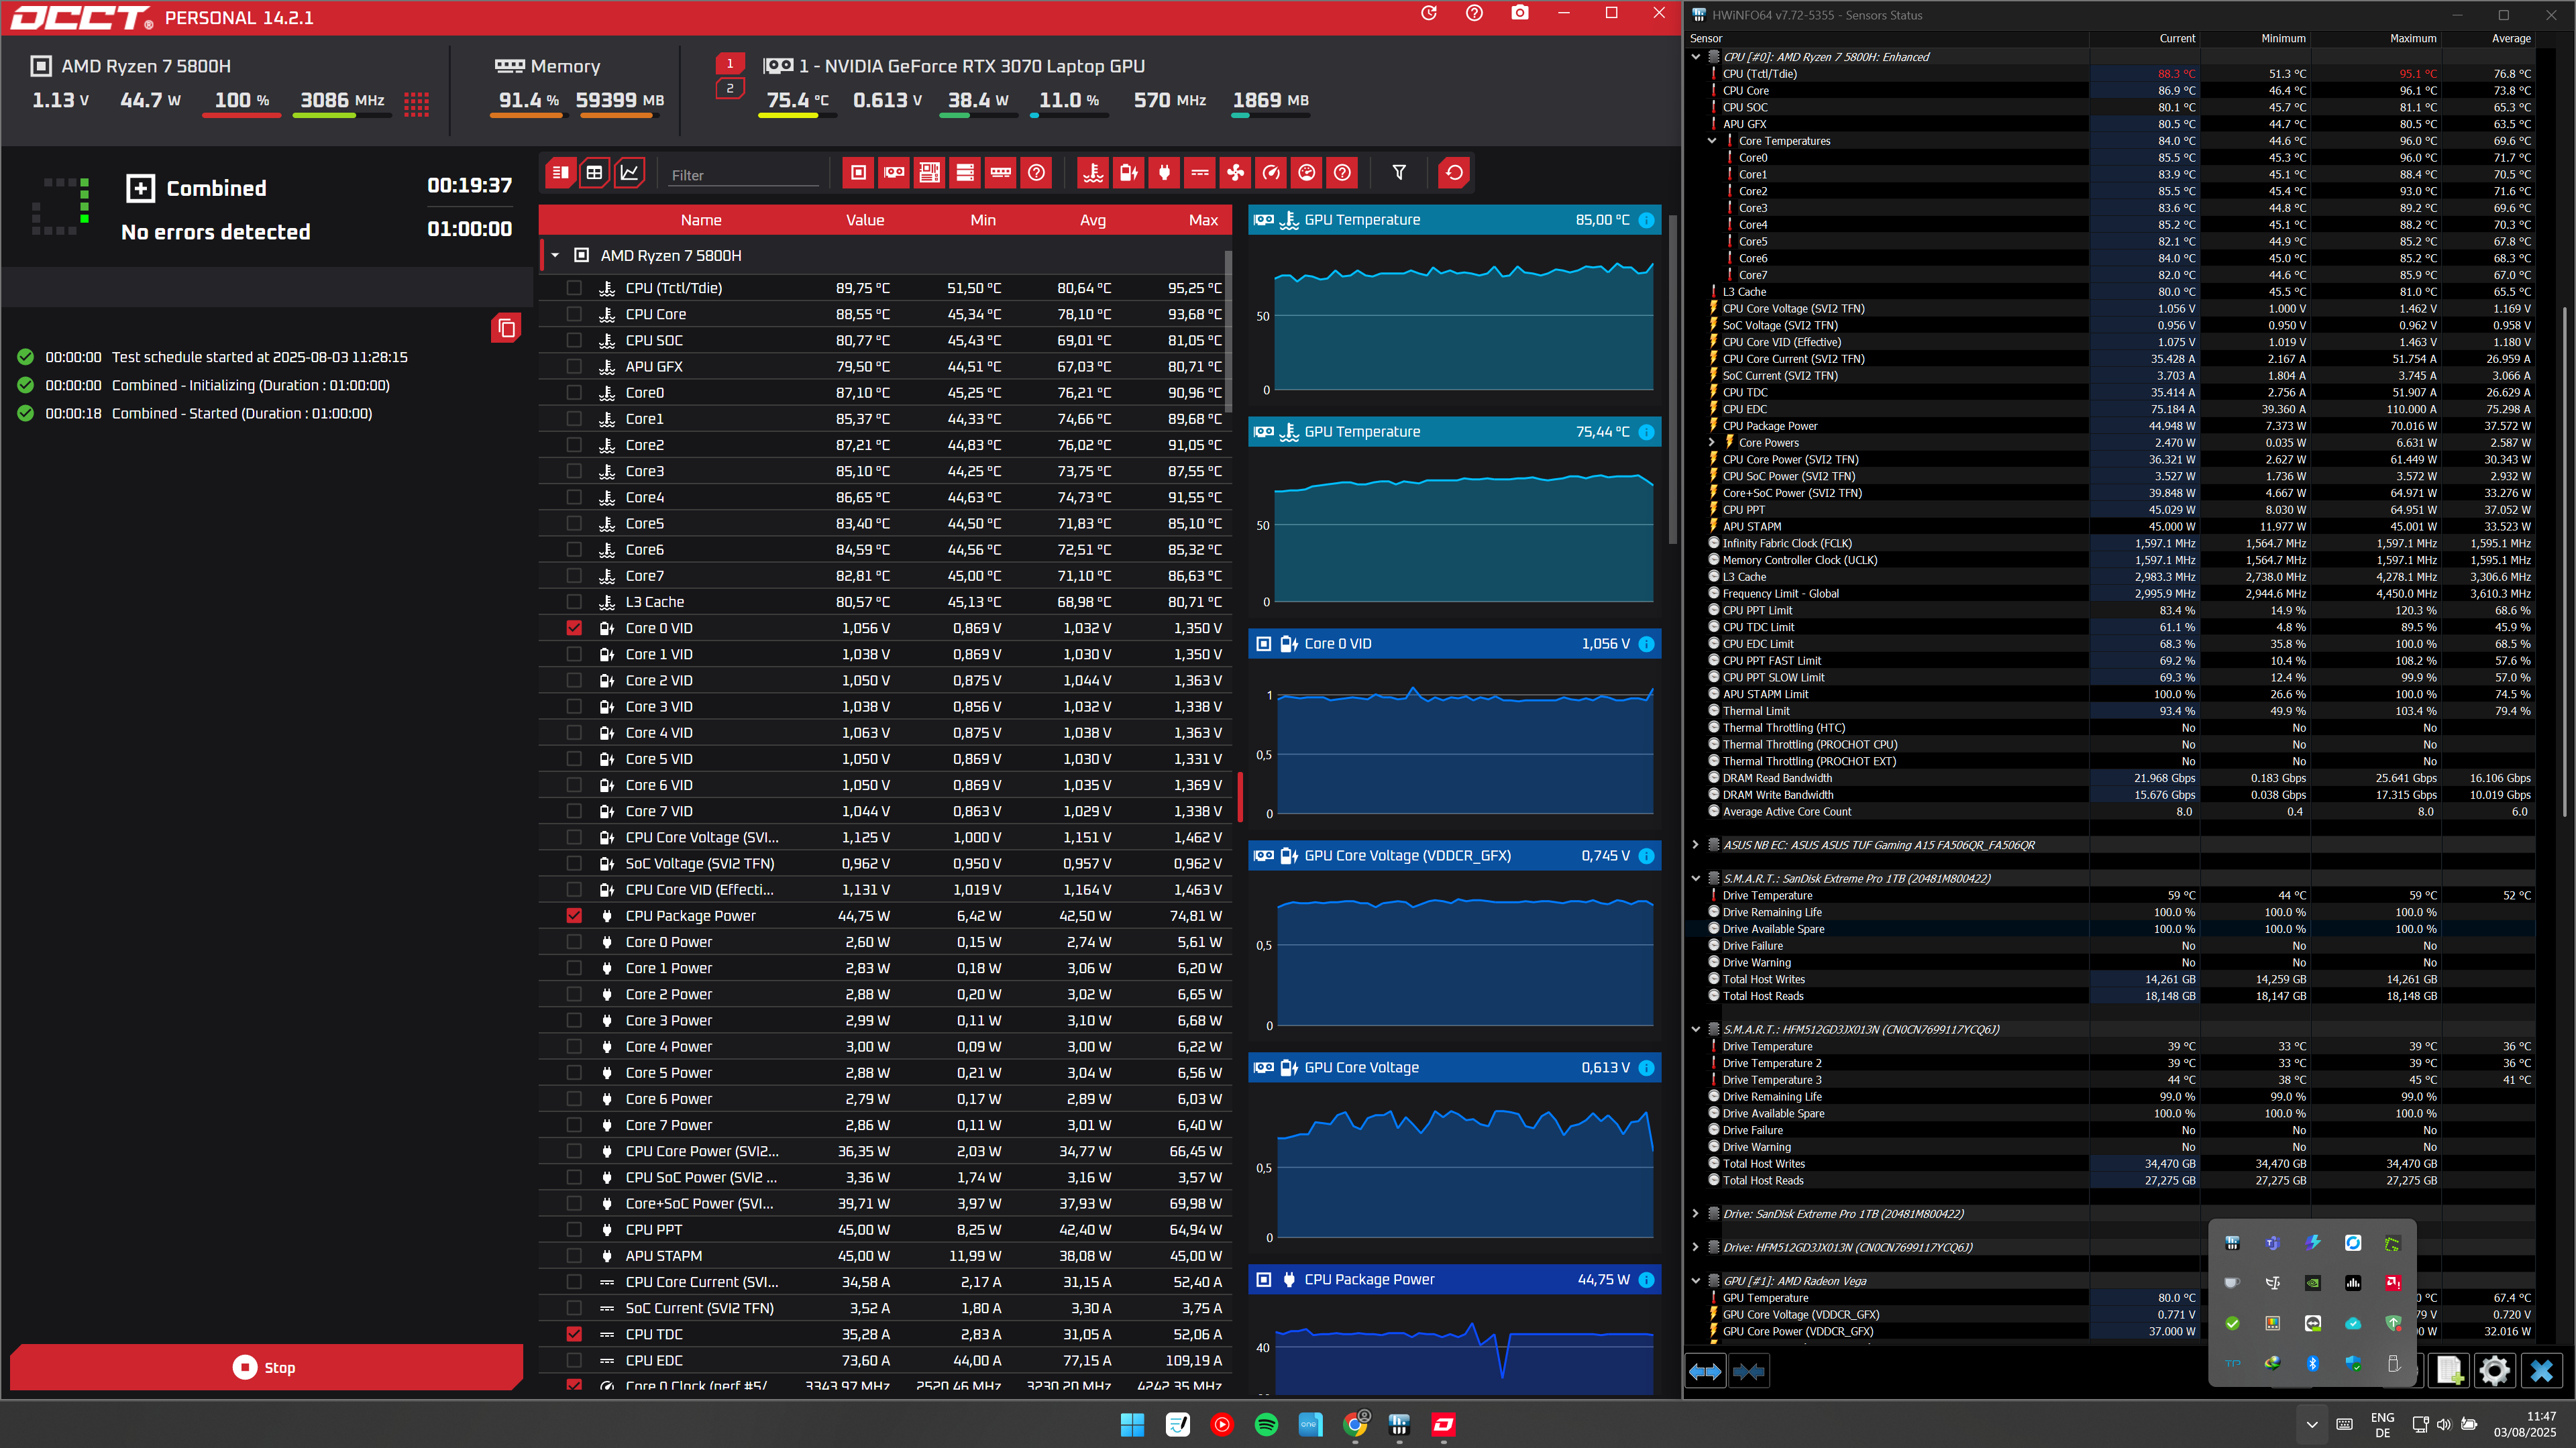The image size is (2576, 1448).
Task: Filter sensors by temperature type icon
Action: 1093,173
